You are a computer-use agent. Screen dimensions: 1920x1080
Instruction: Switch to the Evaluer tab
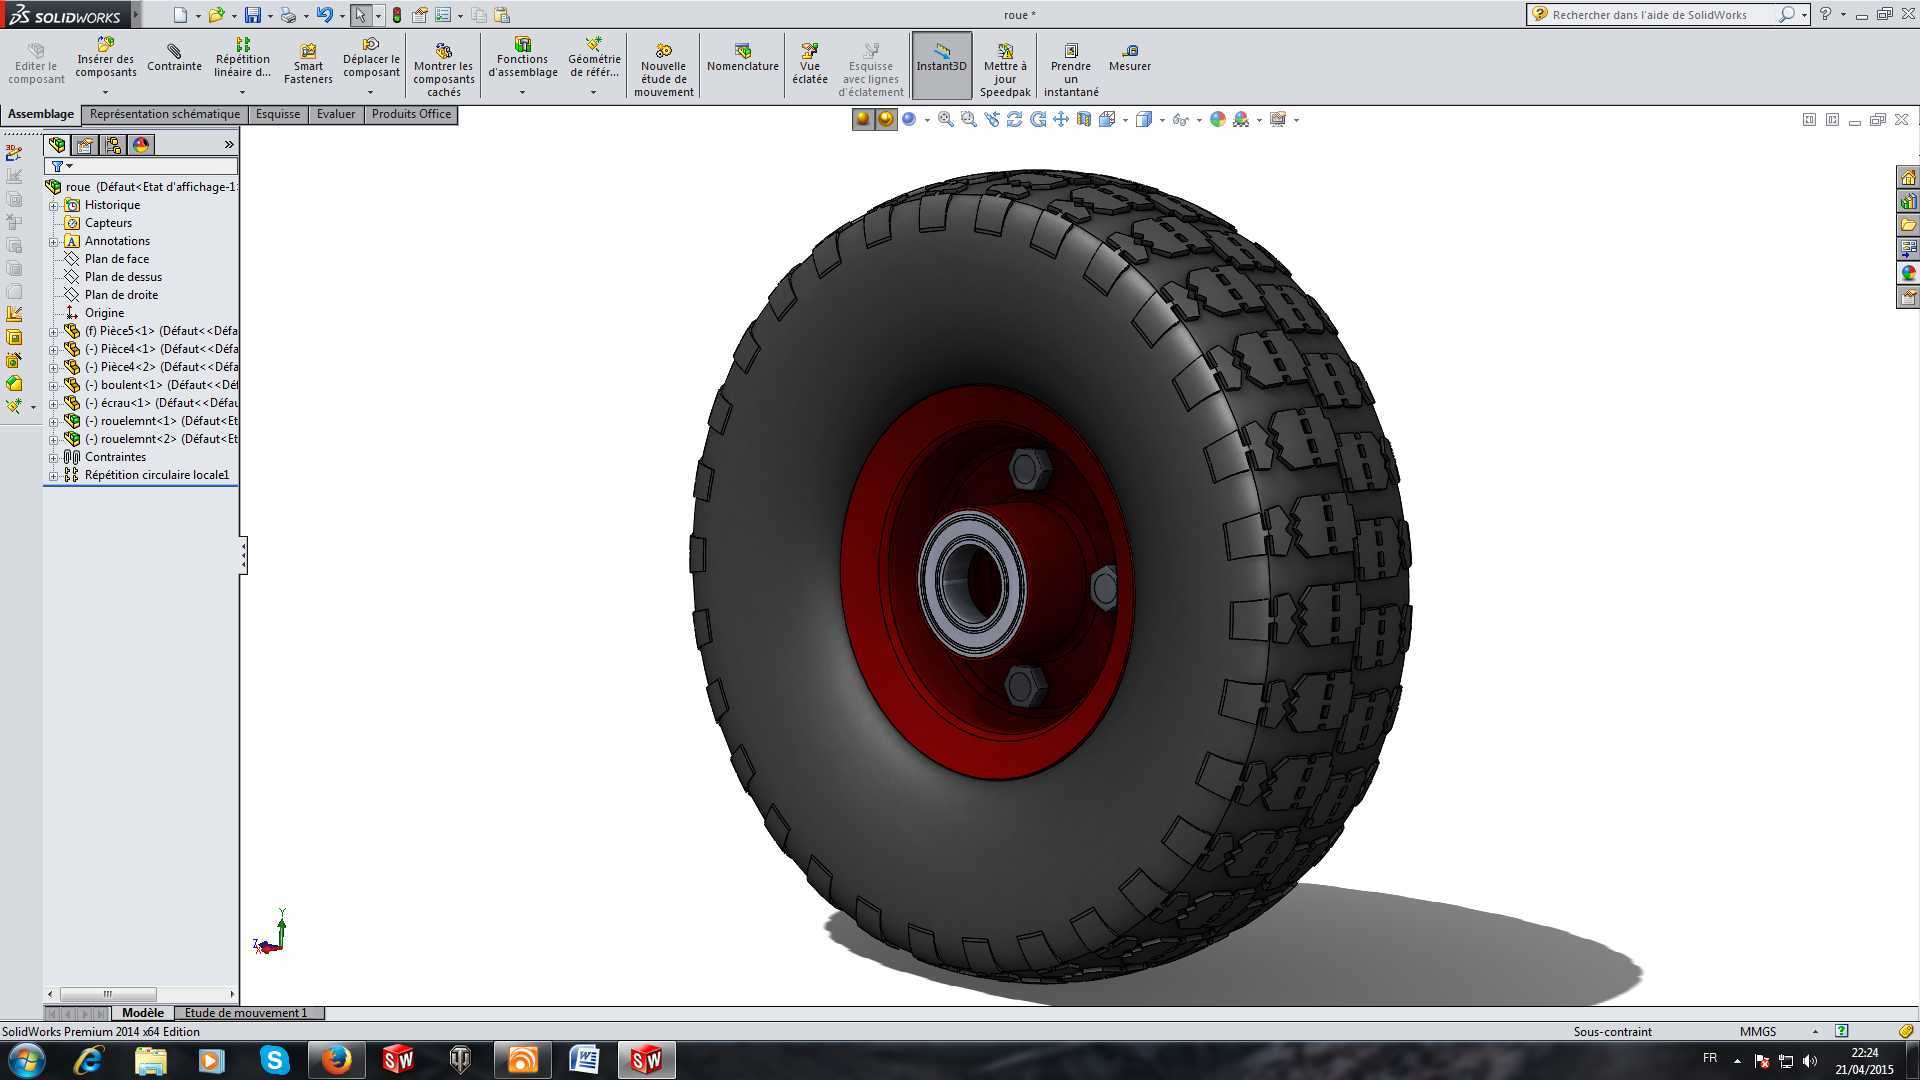336,114
